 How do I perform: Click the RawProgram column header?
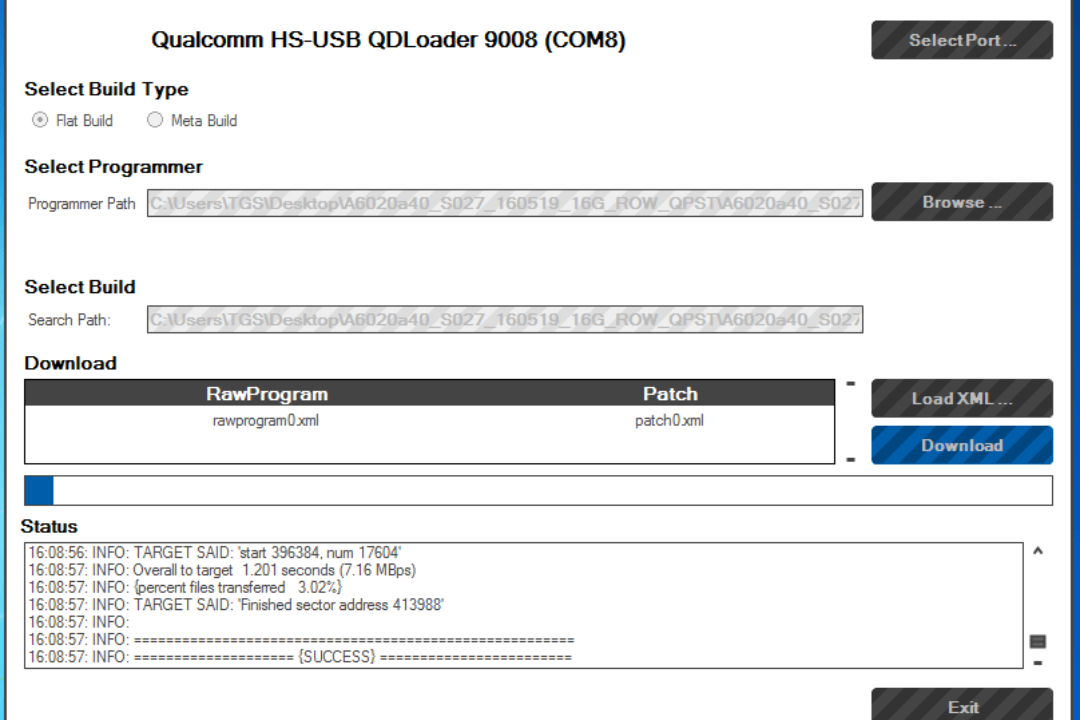coord(267,393)
